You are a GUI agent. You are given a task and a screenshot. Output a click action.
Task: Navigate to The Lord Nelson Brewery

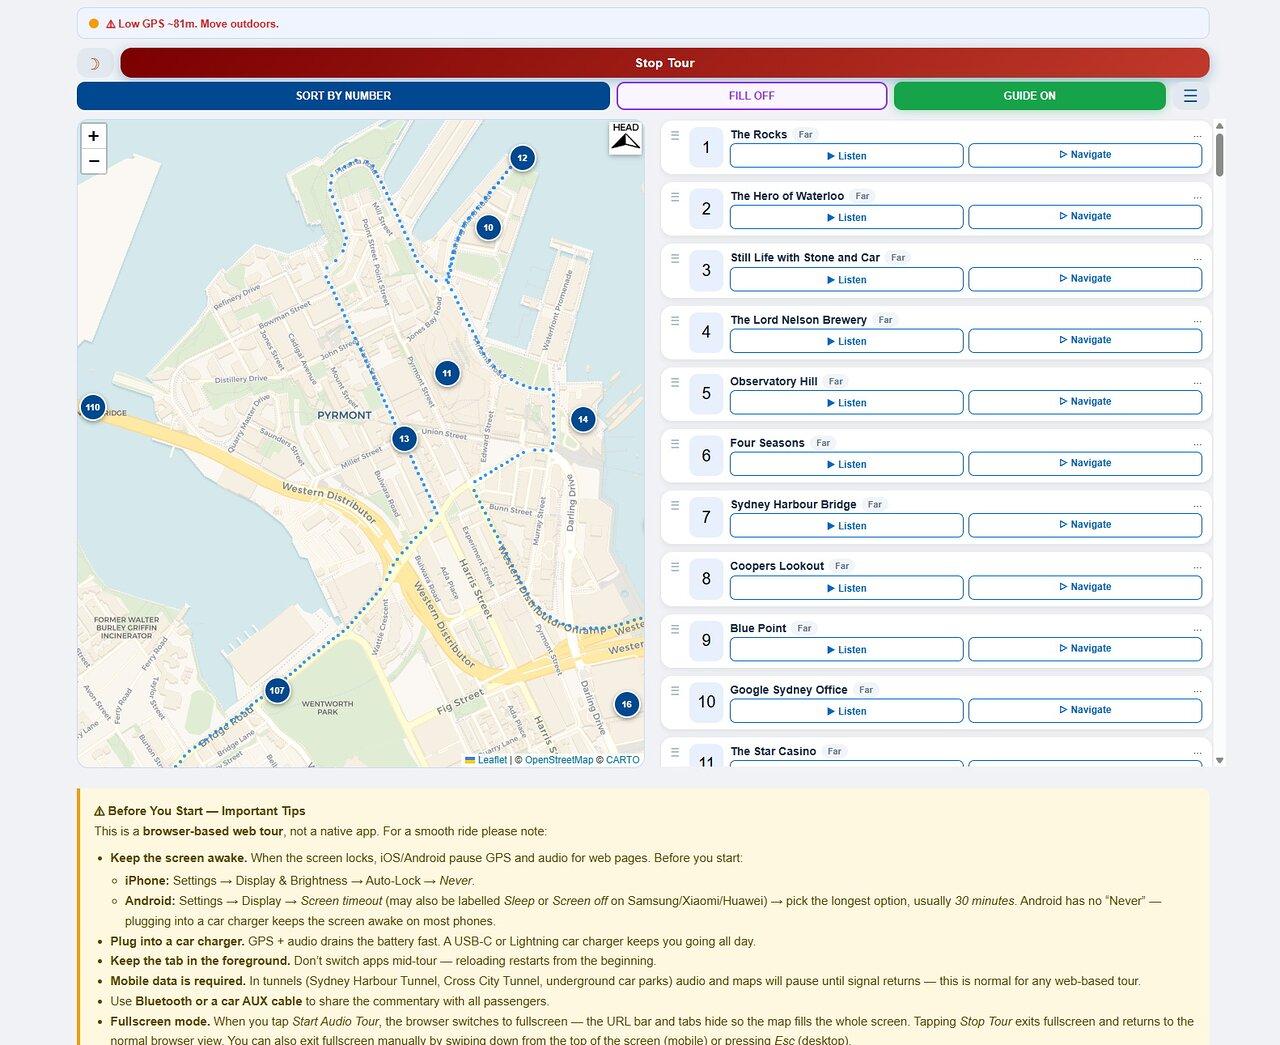point(1085,340)
